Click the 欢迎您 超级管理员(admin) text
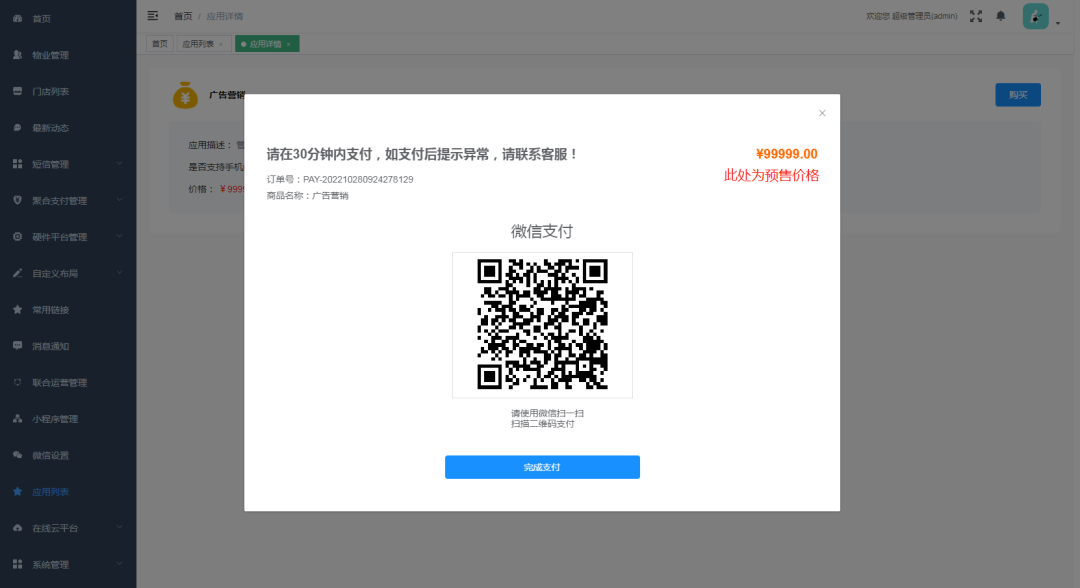Image resolution: width=1080 pixels, height=588 pixels. pyautogui.click(x=911, y=16)
